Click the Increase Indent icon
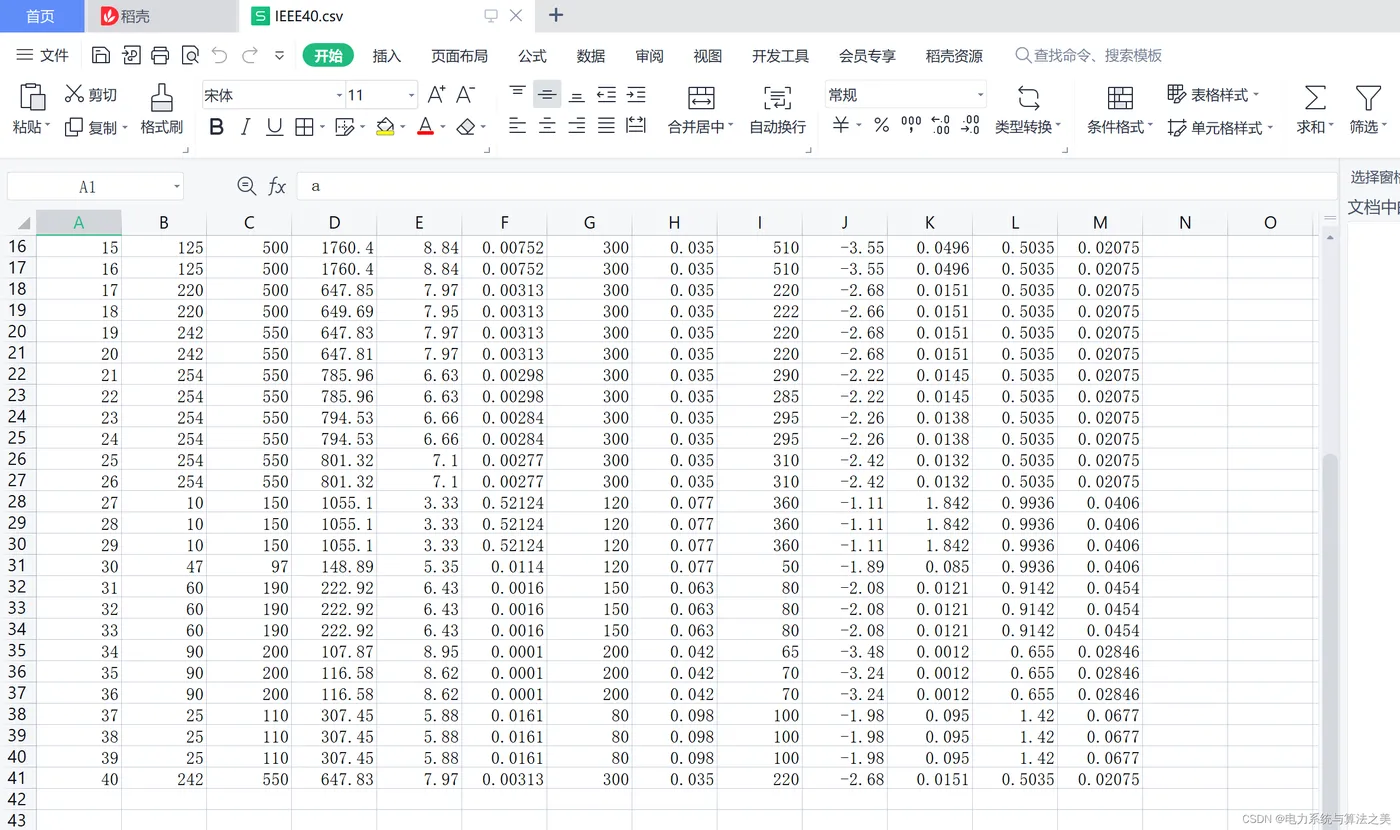Screen dimensions: 1400x830 636,95
